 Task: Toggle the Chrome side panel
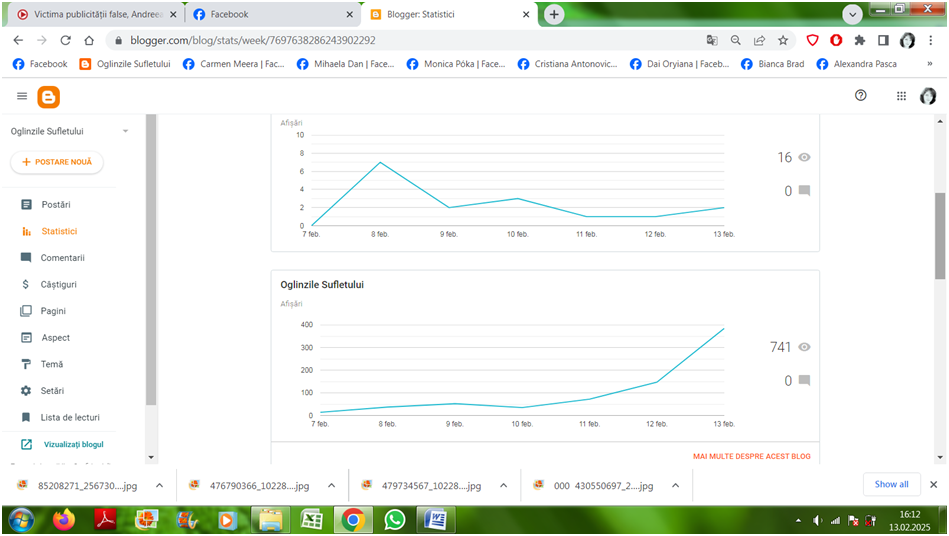(x=883, y=40)
